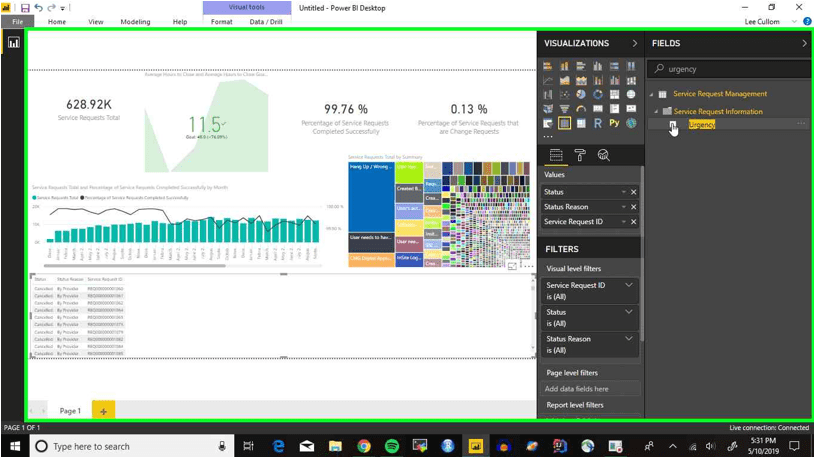Open the File menu

(18, 22)
